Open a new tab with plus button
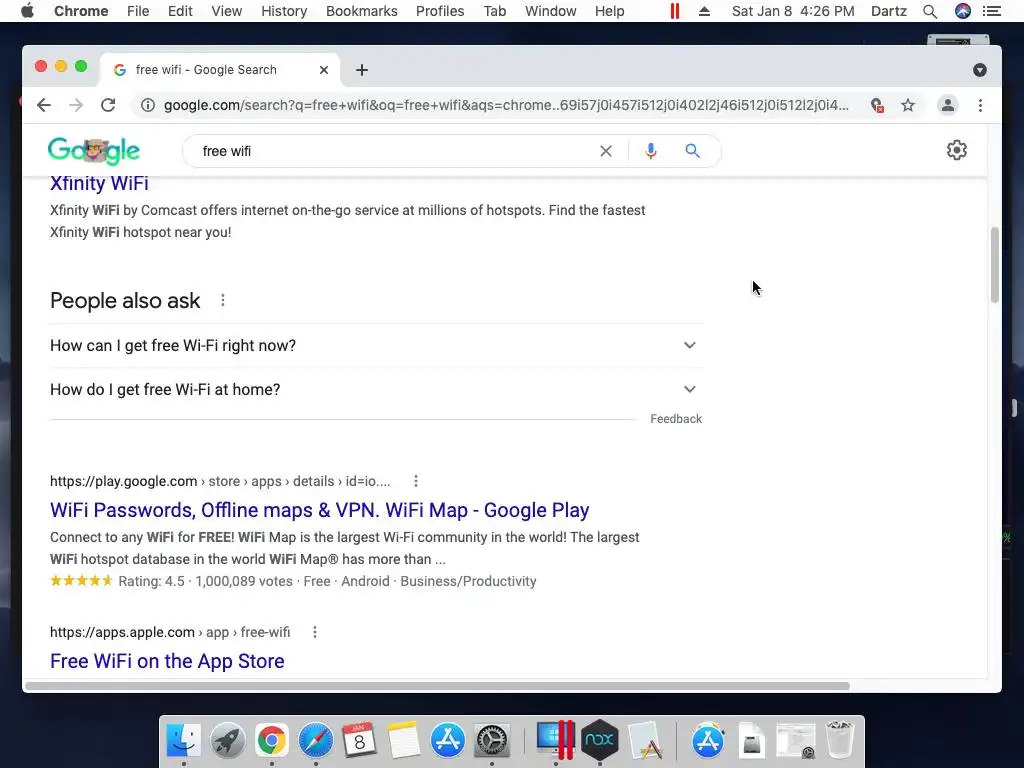 (x=362, y=70)
